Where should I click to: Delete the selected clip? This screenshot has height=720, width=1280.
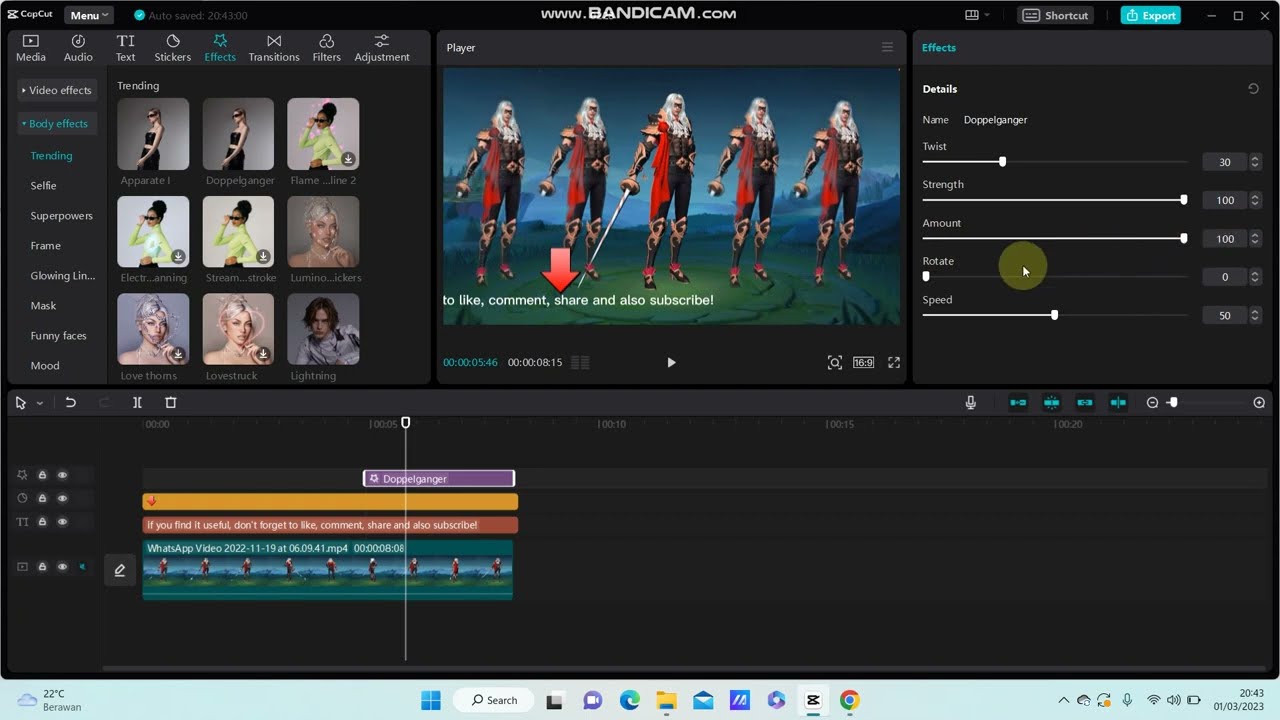(x=170, y=402)
